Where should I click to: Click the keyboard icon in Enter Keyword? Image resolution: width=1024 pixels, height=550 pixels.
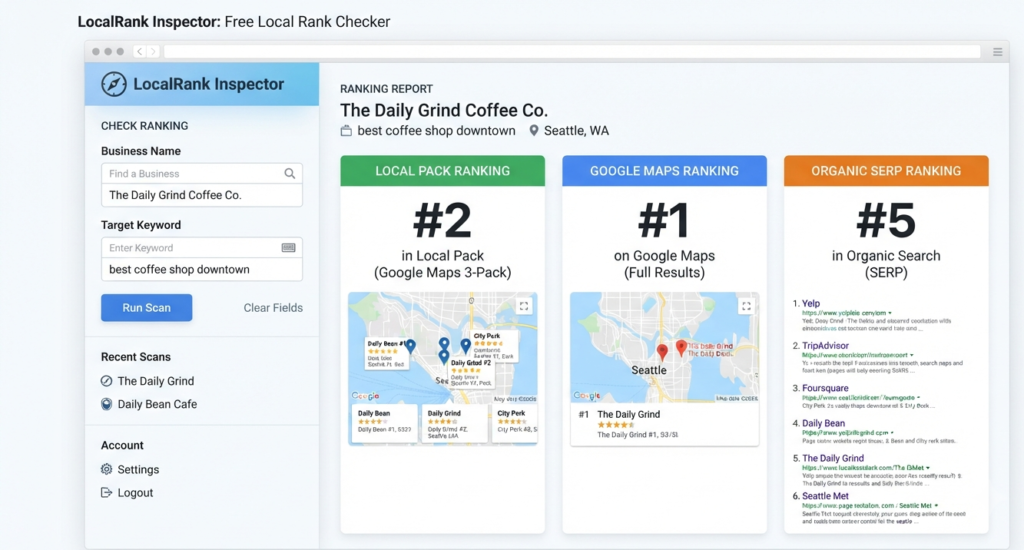pos(288,248)
